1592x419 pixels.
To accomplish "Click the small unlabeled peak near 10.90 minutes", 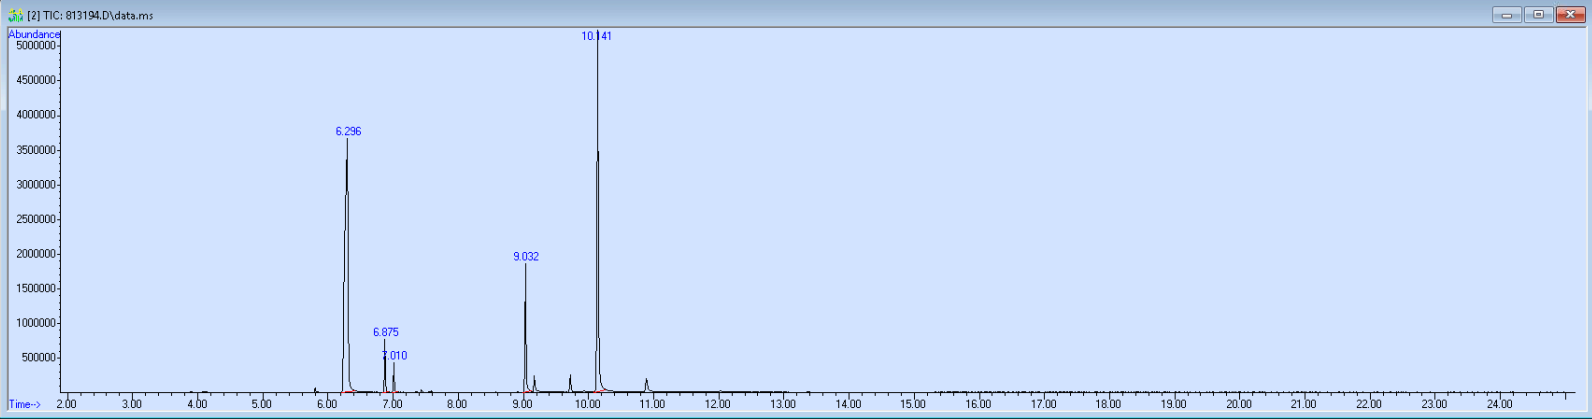I will tap(646, 384).
